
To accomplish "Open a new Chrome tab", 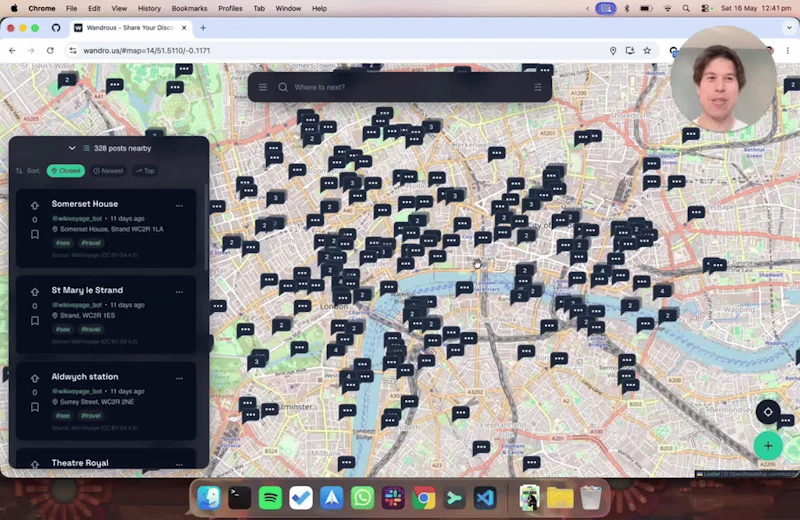I will tap(203, 28).
